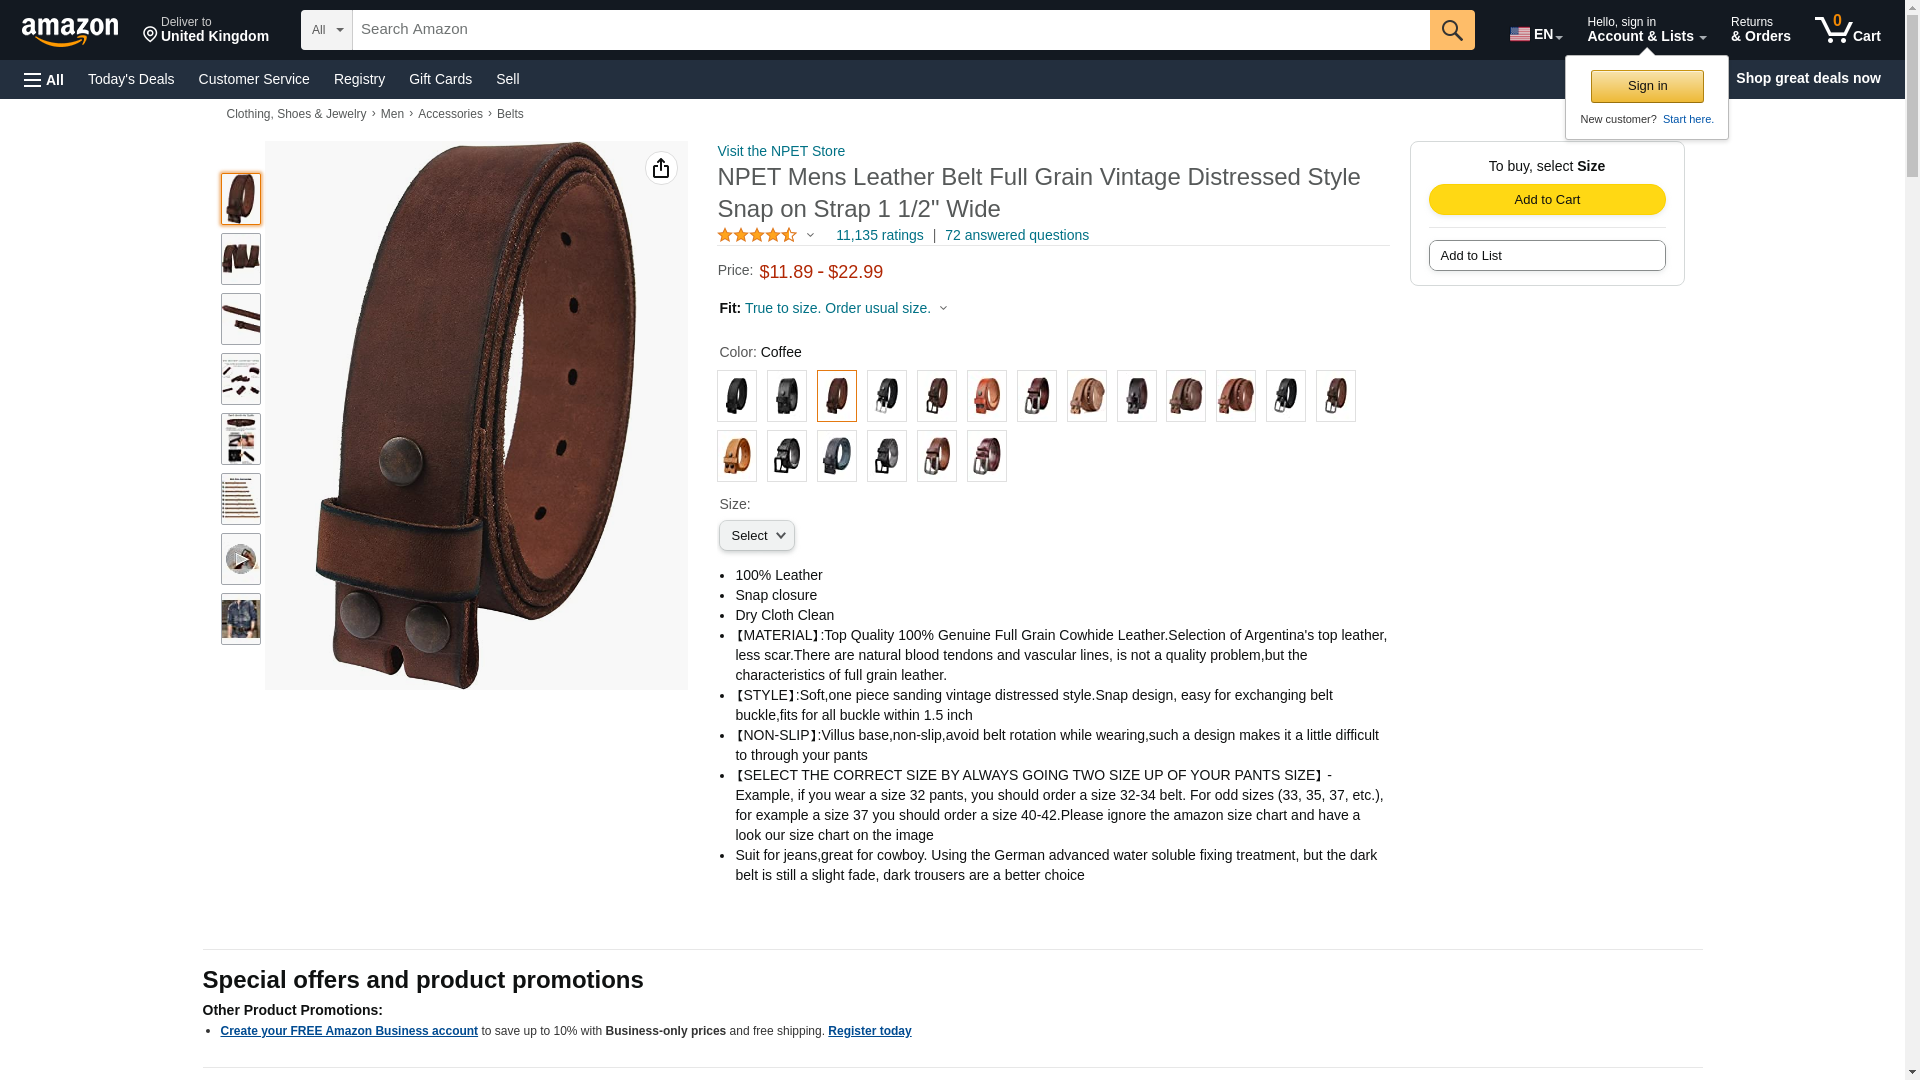Open the EN language flag selector
Image resolution: width=1920 pixels, height=1080 pixels.
(1536, 34)
